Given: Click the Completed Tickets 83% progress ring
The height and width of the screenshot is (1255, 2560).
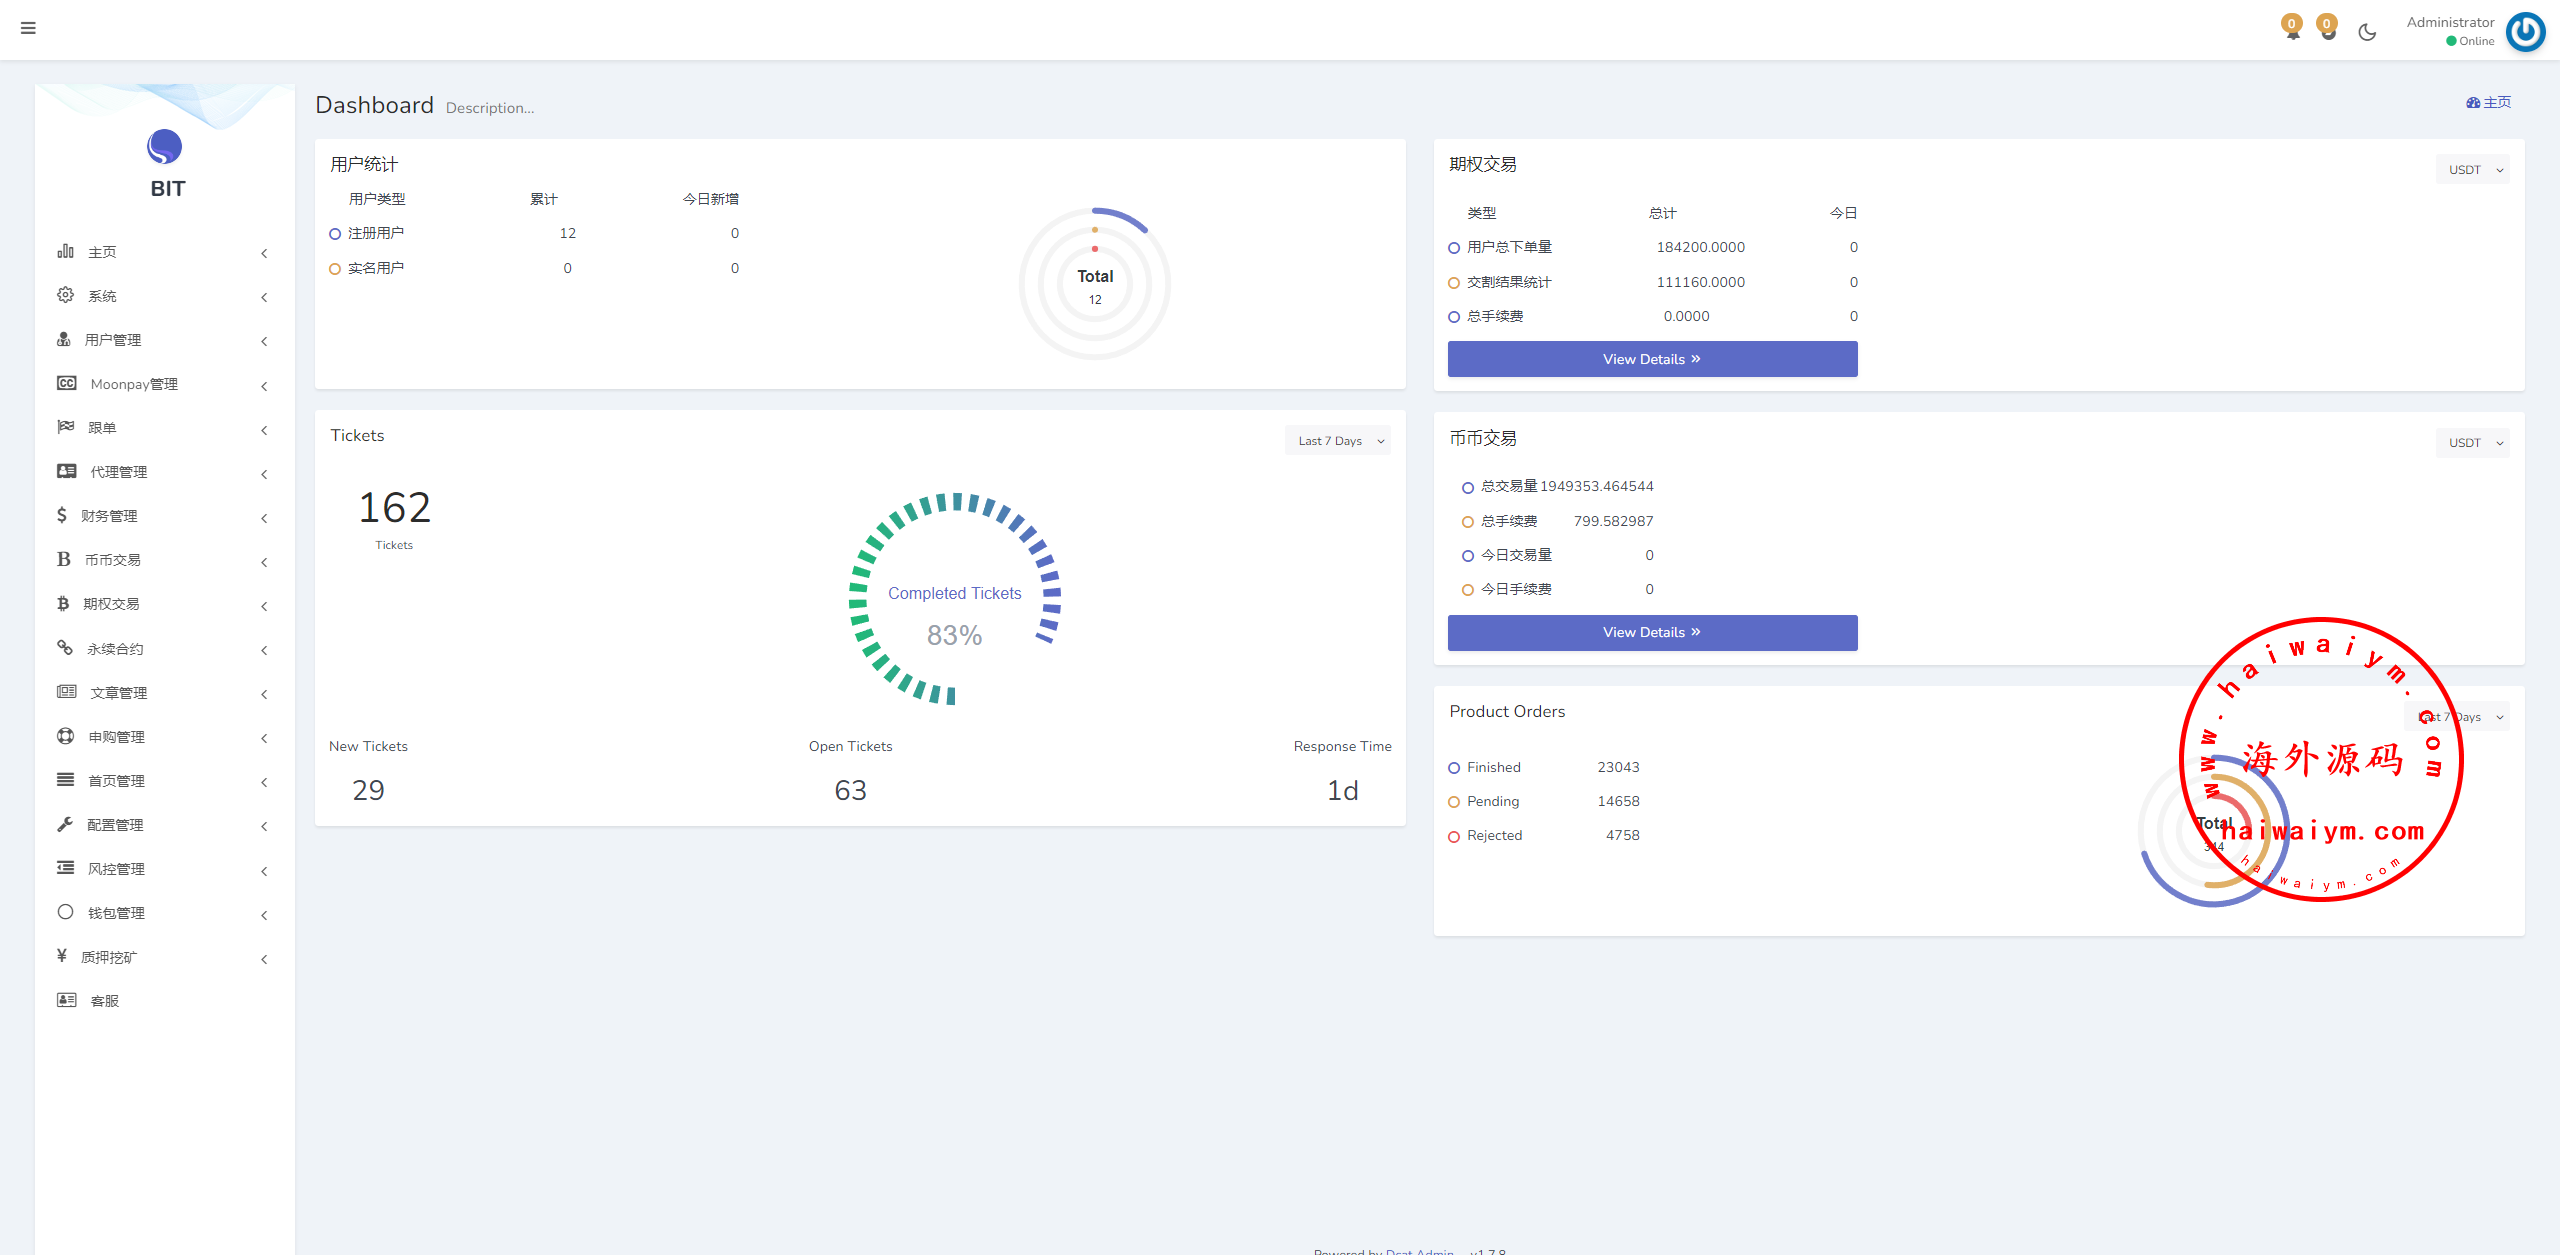Looking at the screenshot, I should point(954,600).
